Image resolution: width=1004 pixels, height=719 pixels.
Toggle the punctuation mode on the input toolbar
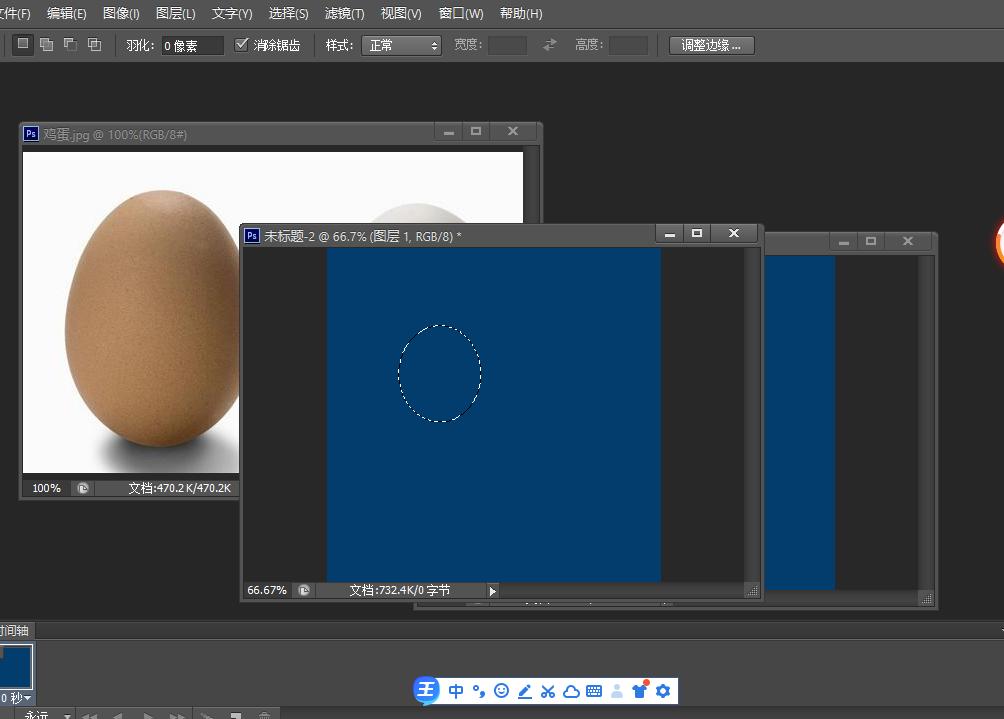pos(477,690)
